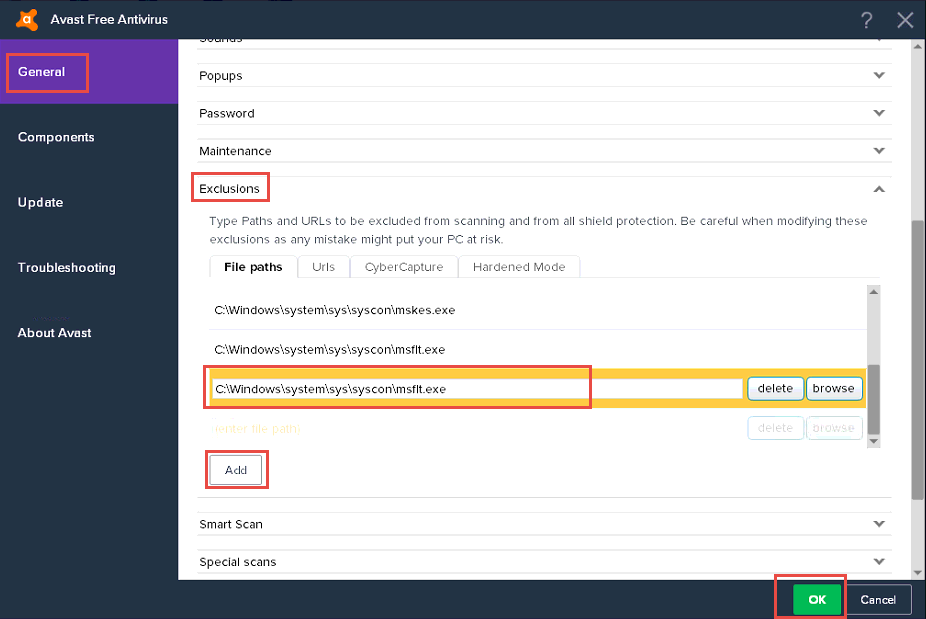Browse for the highlighted file path

pyautogui.click(x=833, y=389)
